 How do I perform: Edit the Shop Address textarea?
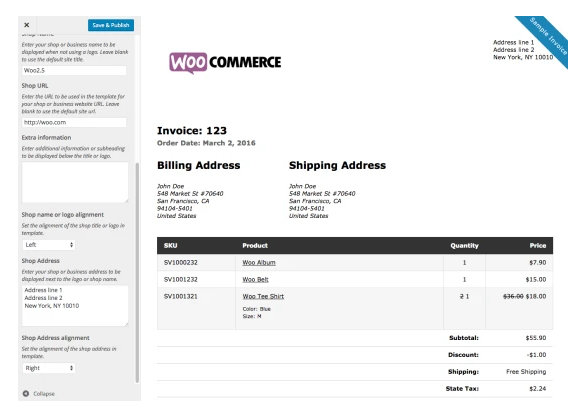[x=75, y=305]
